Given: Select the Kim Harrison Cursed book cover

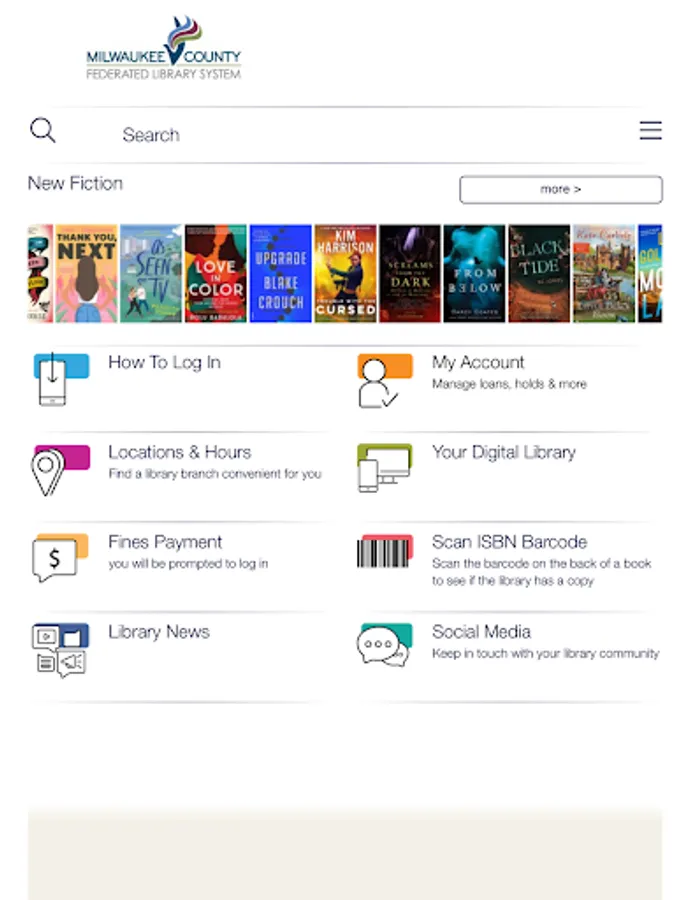Looking at the screenshot, I should 346,273.
